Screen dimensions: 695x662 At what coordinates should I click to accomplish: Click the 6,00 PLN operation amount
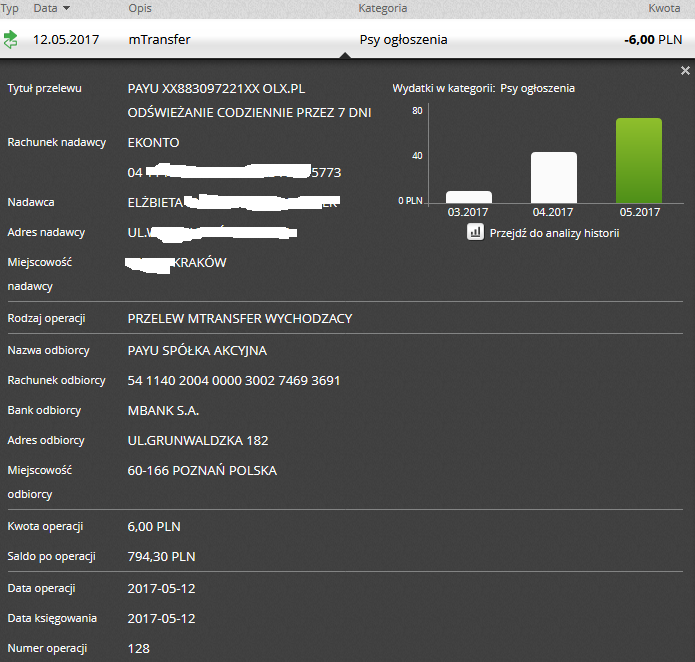click(x=154, y=526)
